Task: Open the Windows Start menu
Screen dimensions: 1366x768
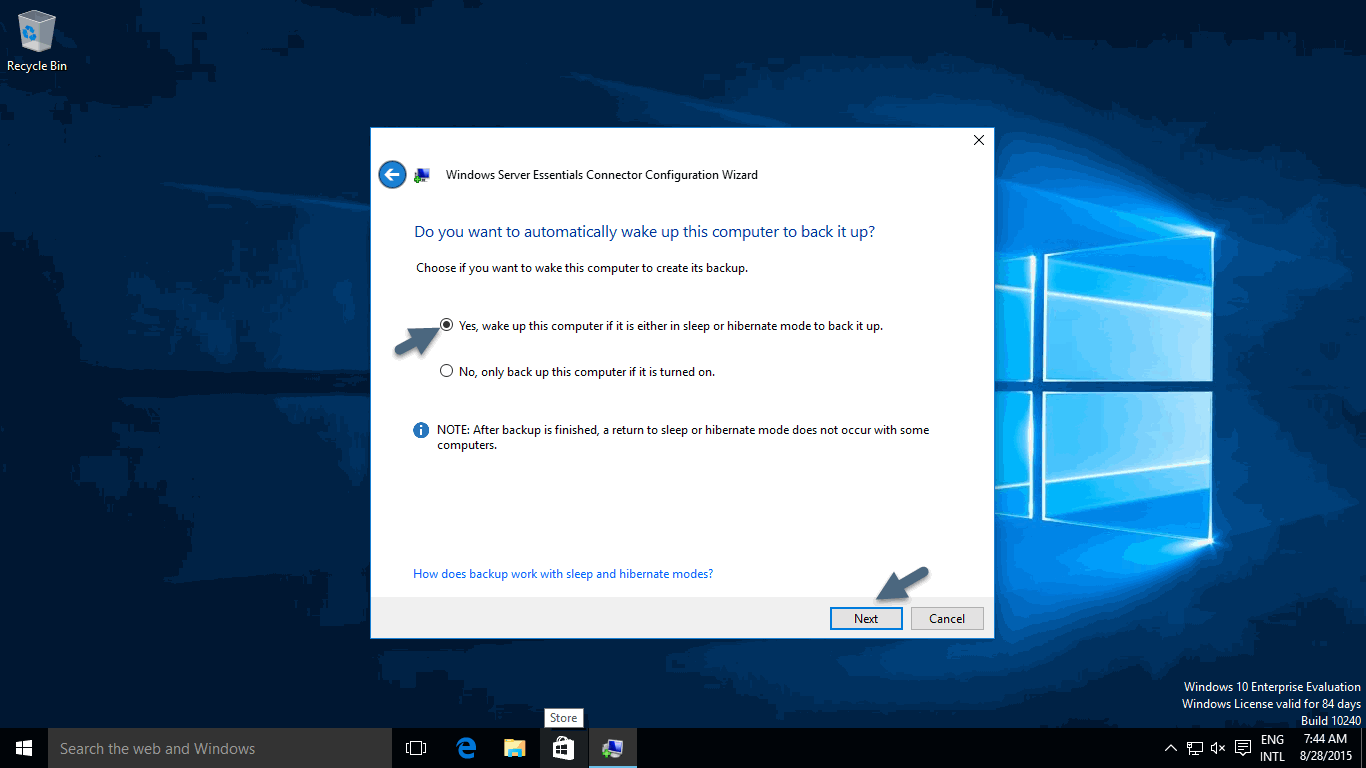Action: tap(24, 748)
